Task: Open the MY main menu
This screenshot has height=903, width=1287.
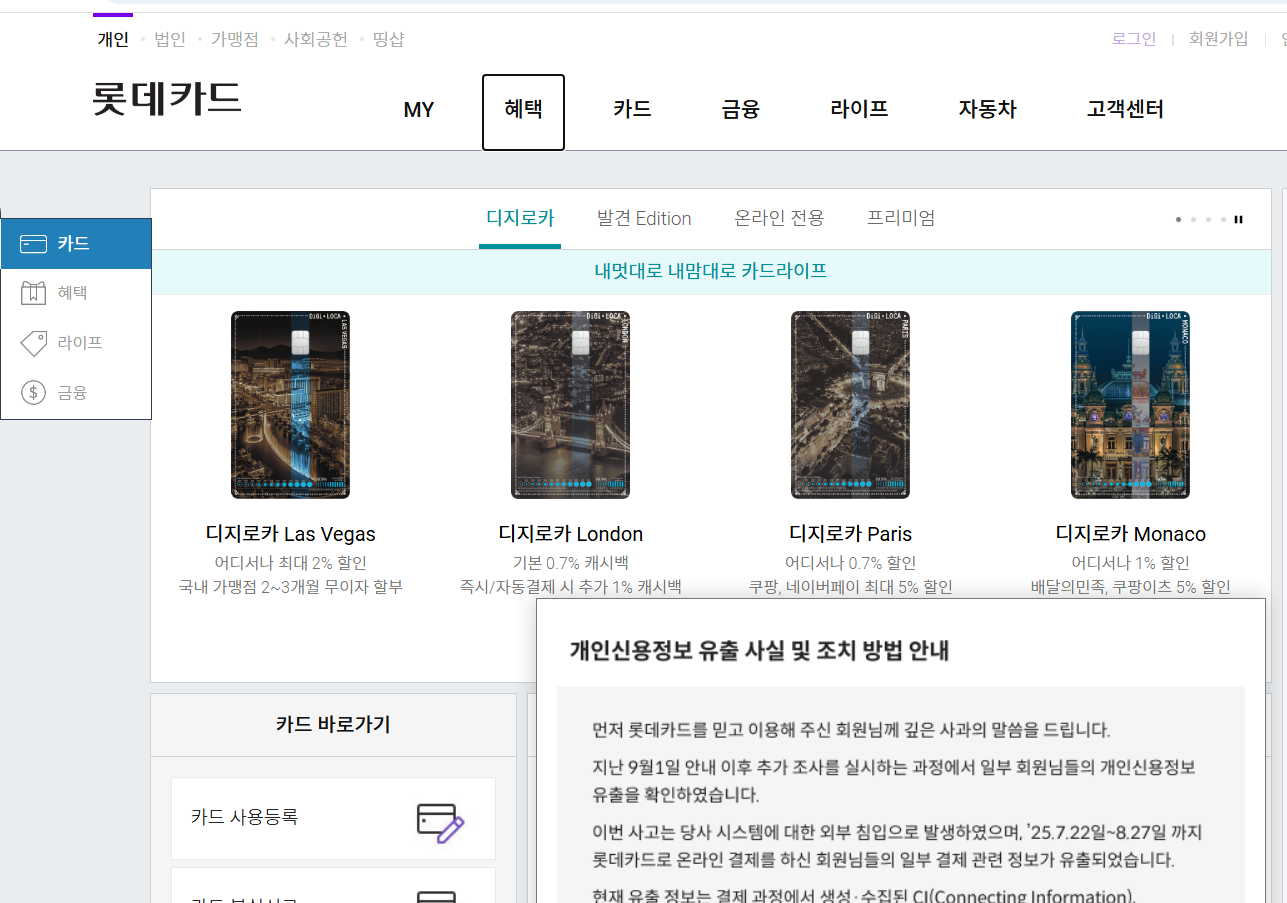Action: click(419, 110)
